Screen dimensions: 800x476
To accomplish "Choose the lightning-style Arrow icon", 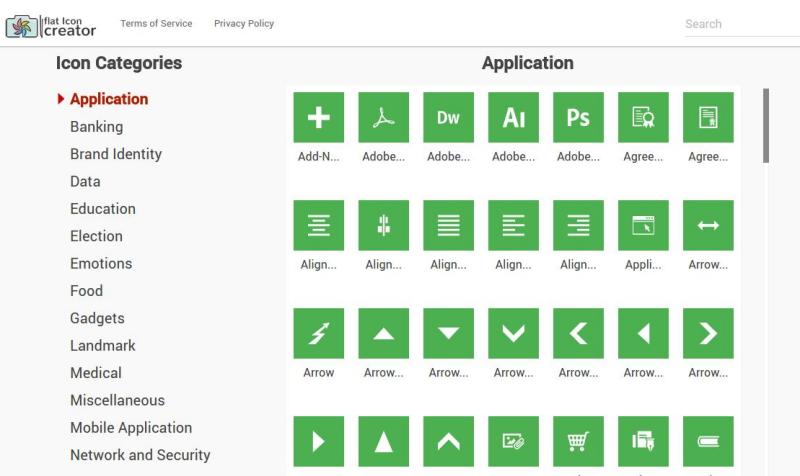I will [x=318, y=333].
